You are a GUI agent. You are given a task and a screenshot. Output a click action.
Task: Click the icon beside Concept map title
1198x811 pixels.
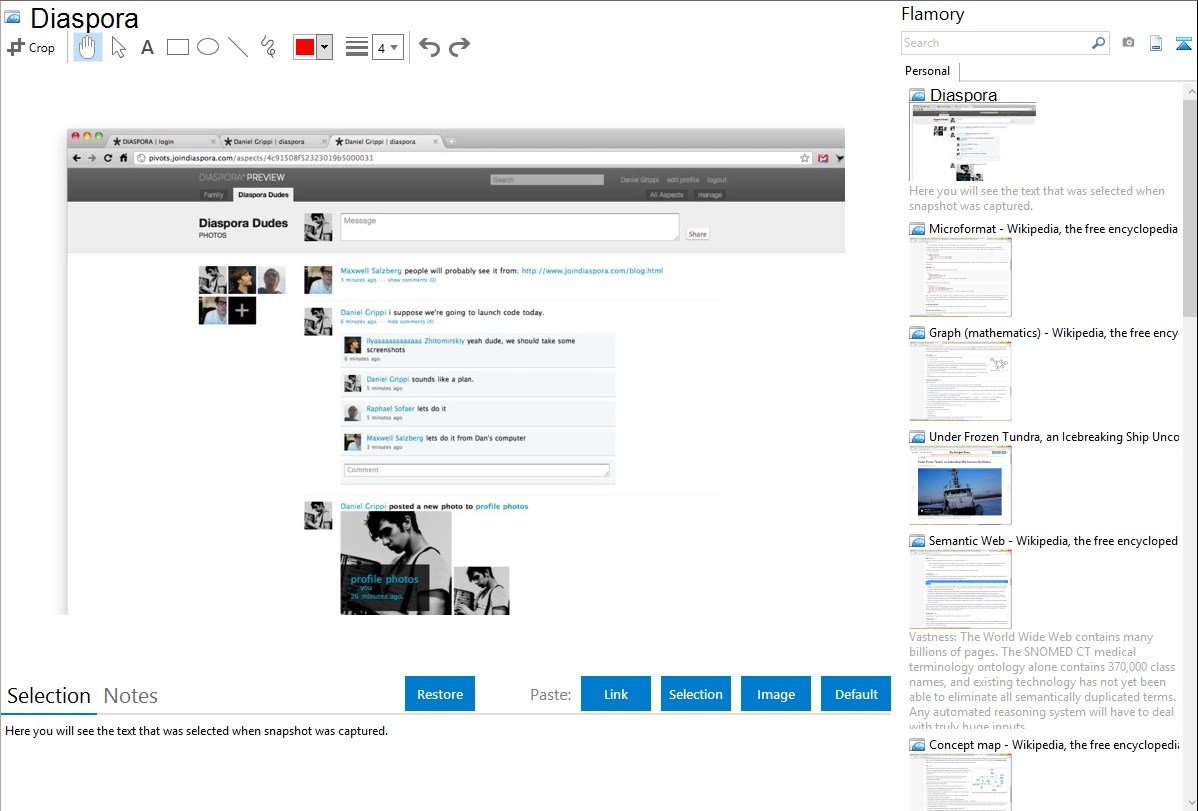click(917, 745)
